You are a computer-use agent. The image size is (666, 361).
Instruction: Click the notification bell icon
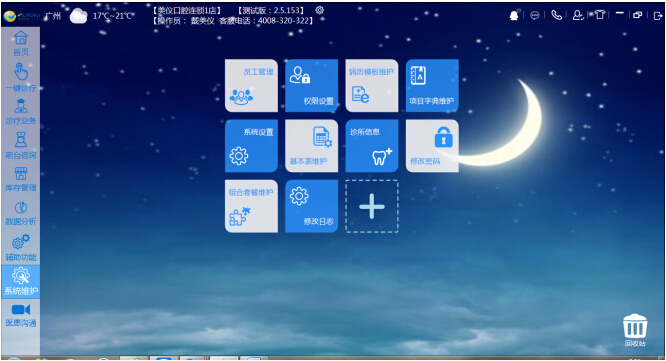coord(514,15)
